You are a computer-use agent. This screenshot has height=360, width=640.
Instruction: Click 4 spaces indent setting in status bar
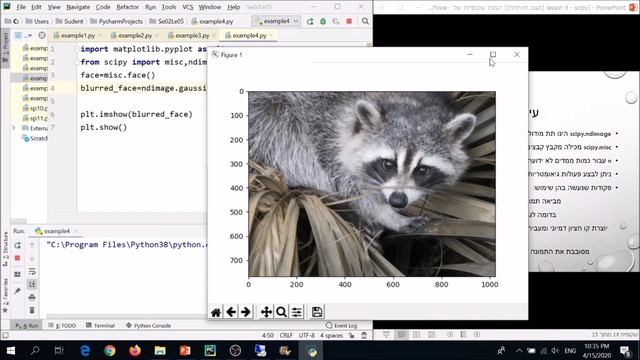[331, 336]
